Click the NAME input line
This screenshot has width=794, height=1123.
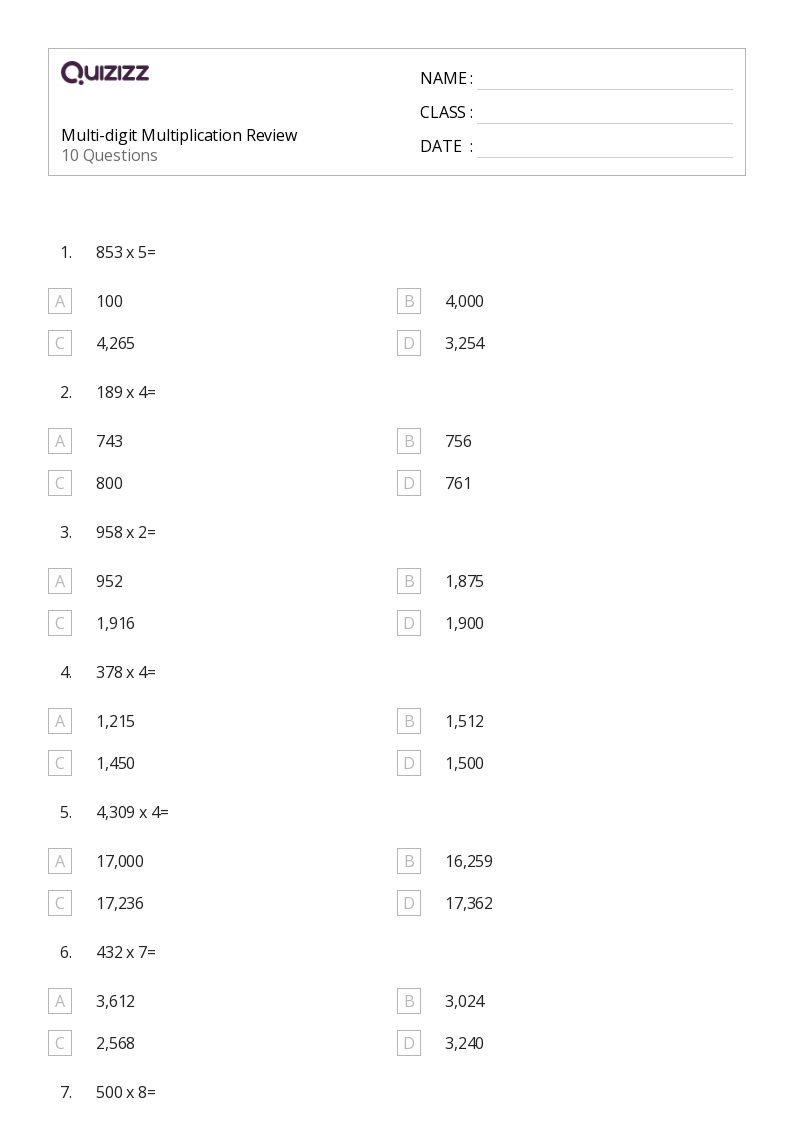click(605, 80)
